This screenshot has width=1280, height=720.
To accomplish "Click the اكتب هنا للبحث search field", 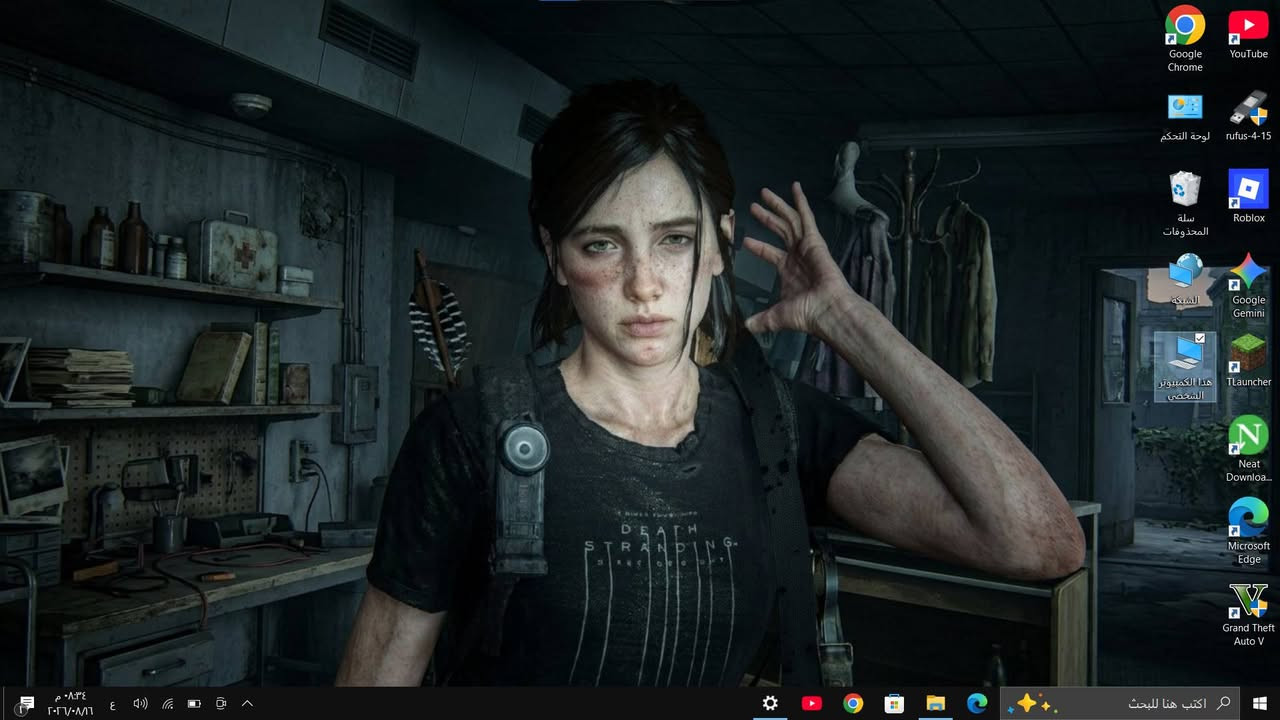I will pos(1121,704).
